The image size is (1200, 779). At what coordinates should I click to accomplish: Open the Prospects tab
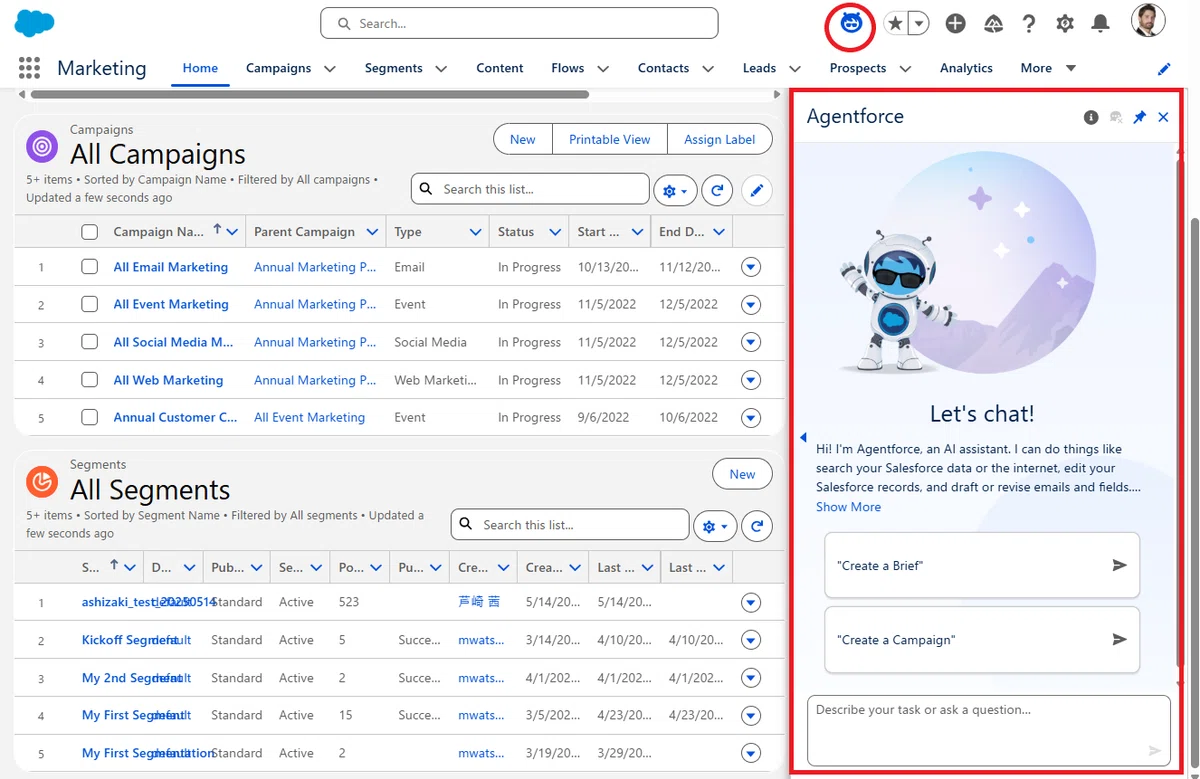point(858,68)
